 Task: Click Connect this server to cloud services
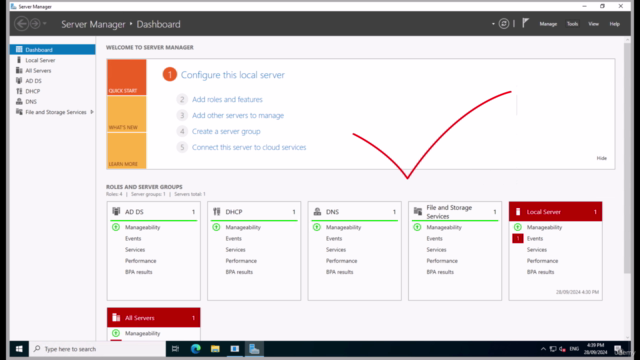(249, 147)
